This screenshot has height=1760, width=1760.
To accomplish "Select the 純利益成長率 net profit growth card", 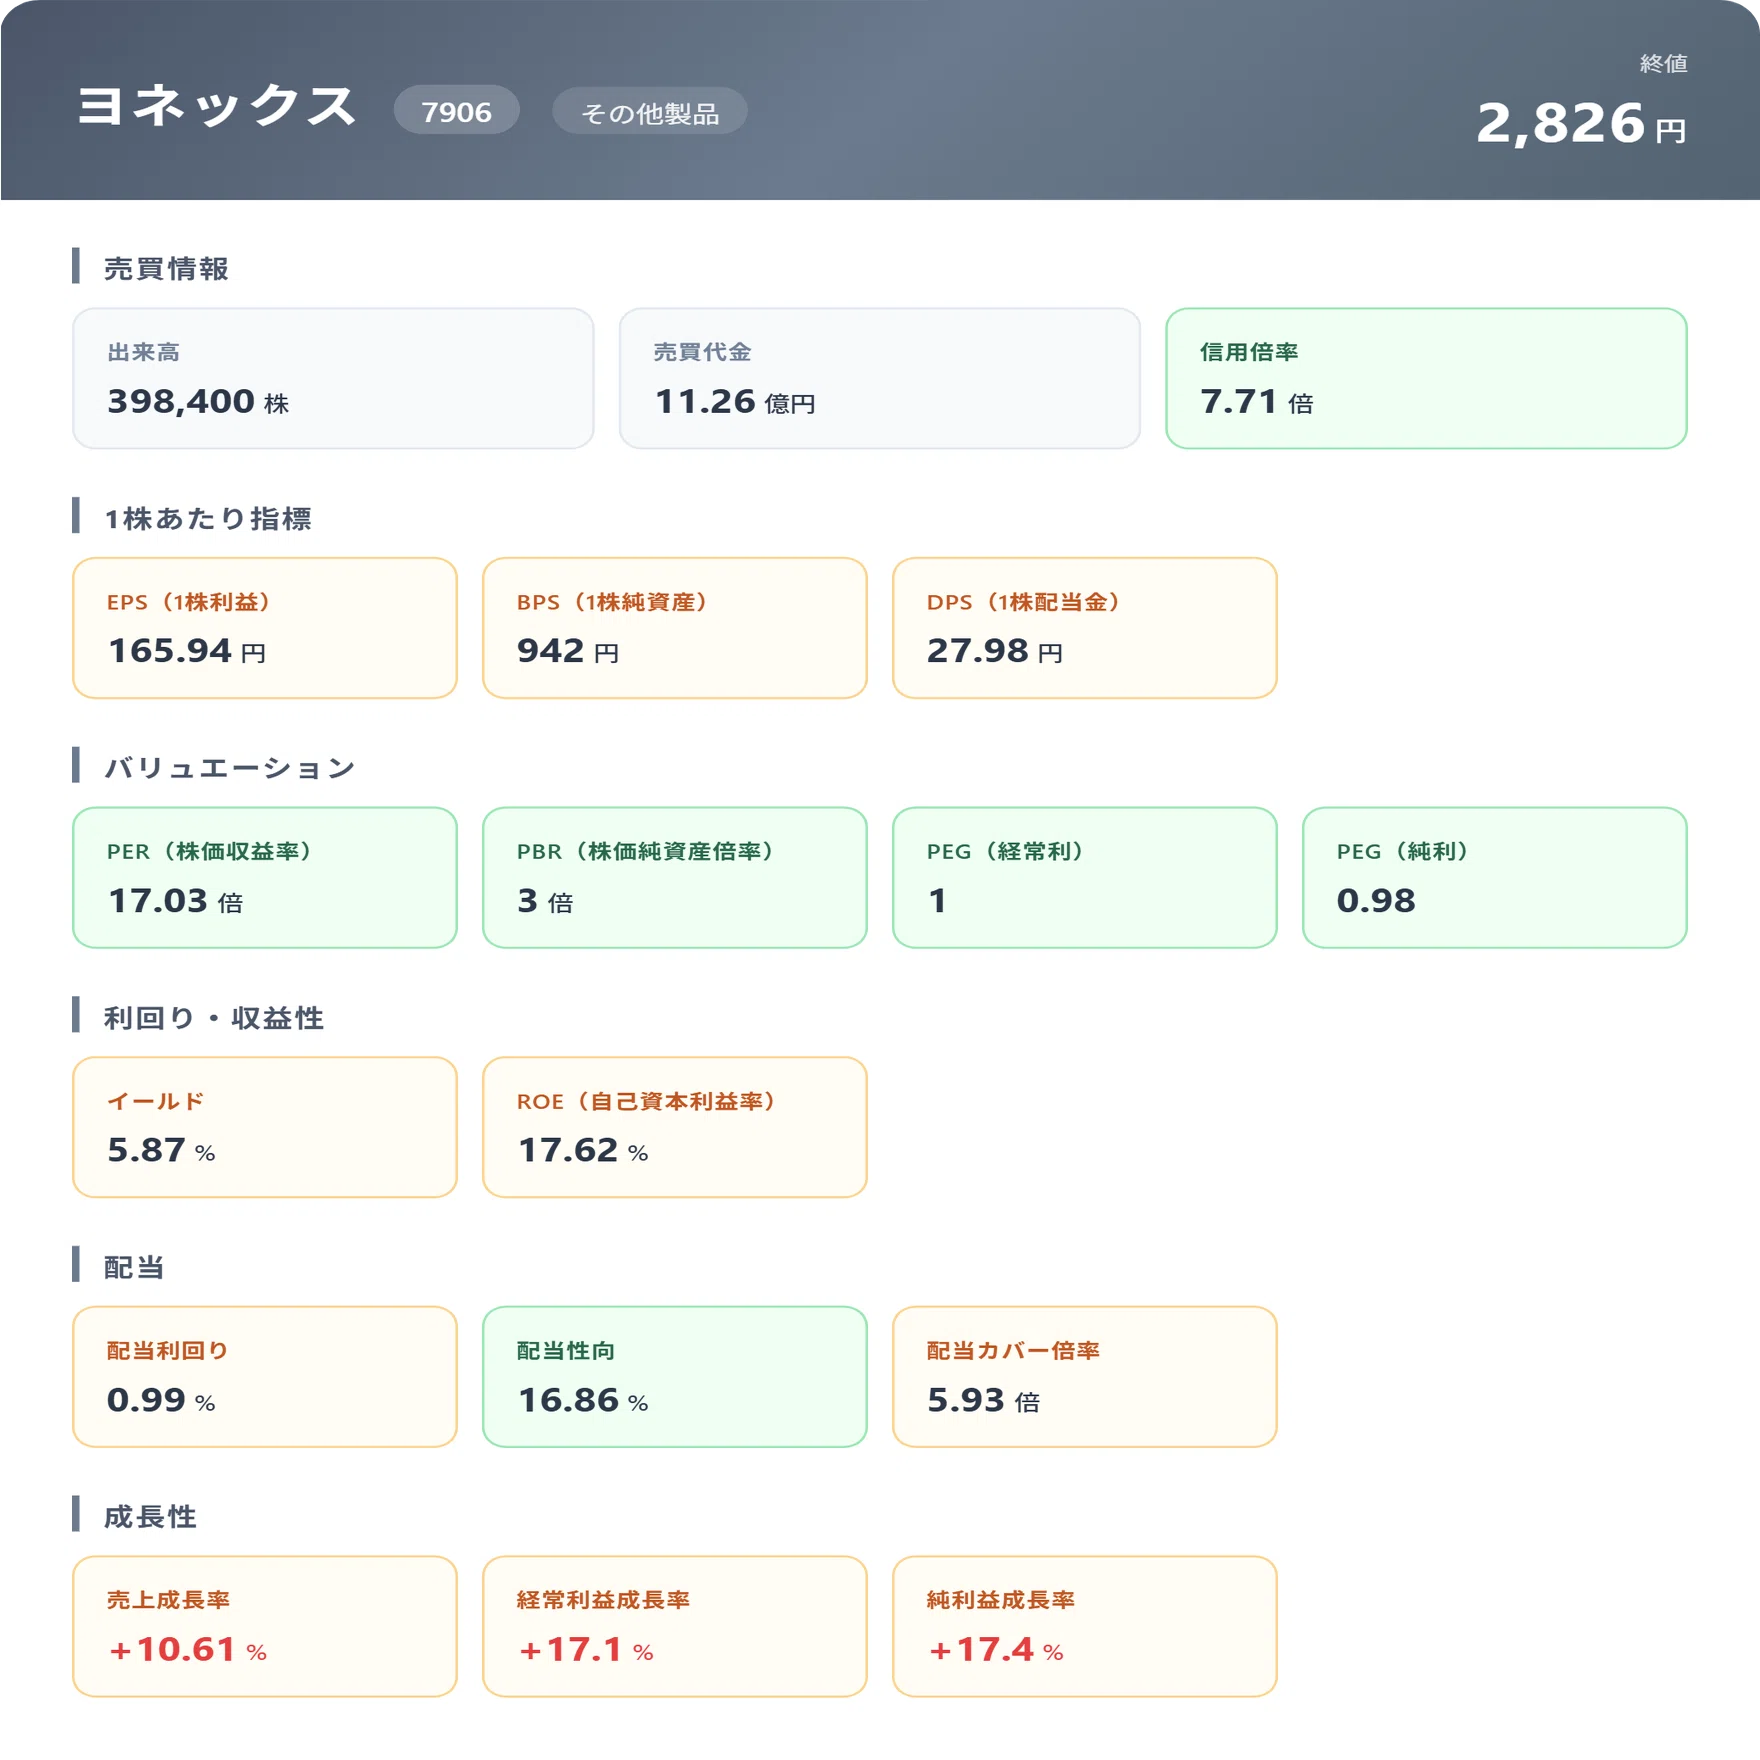I will [1085, 1626].
